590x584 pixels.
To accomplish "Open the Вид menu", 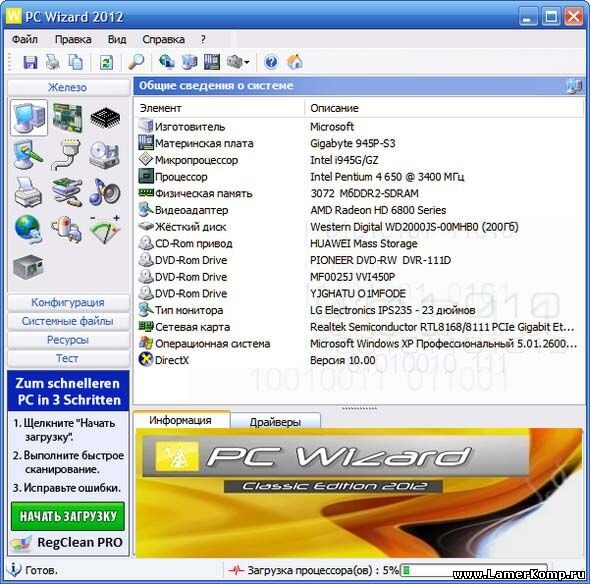I will (117, 39).
